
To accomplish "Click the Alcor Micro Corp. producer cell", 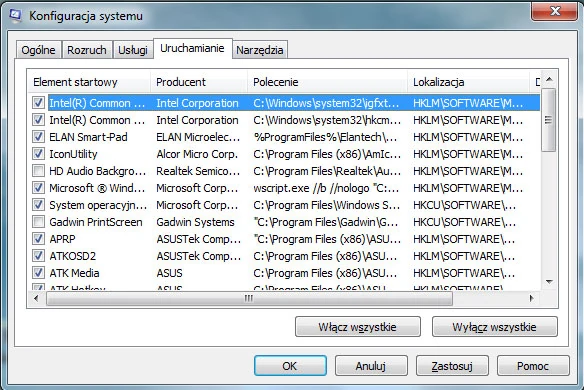I will pyautogui.click(x=197, y=154).
